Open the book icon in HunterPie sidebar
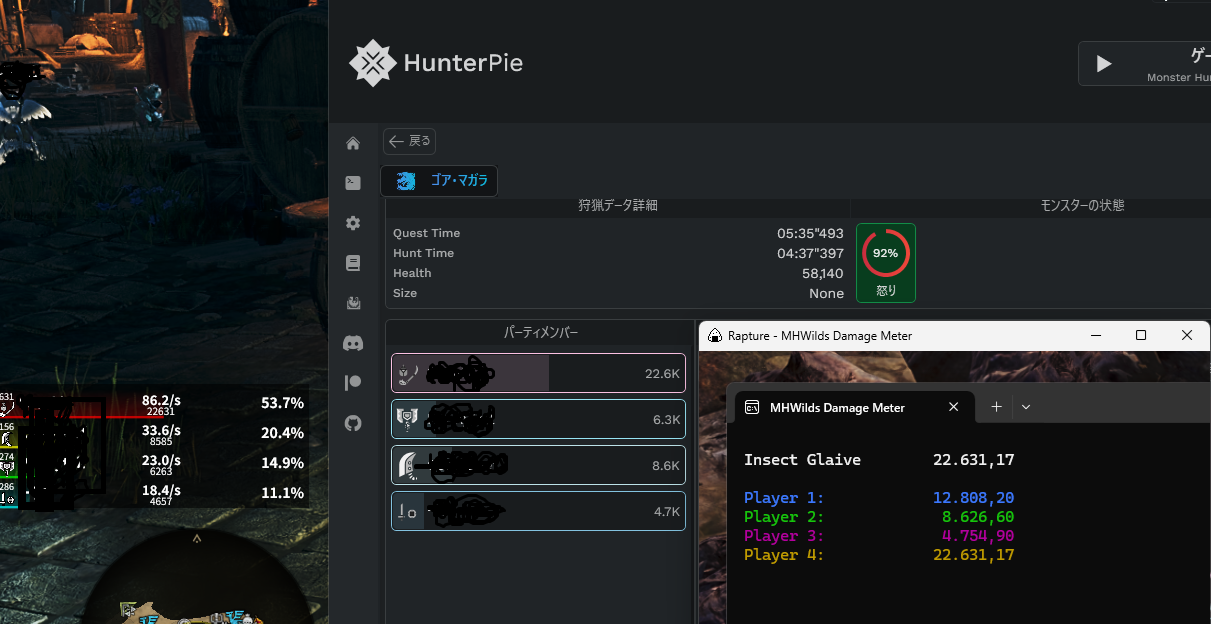 click(x=353, y=263)
